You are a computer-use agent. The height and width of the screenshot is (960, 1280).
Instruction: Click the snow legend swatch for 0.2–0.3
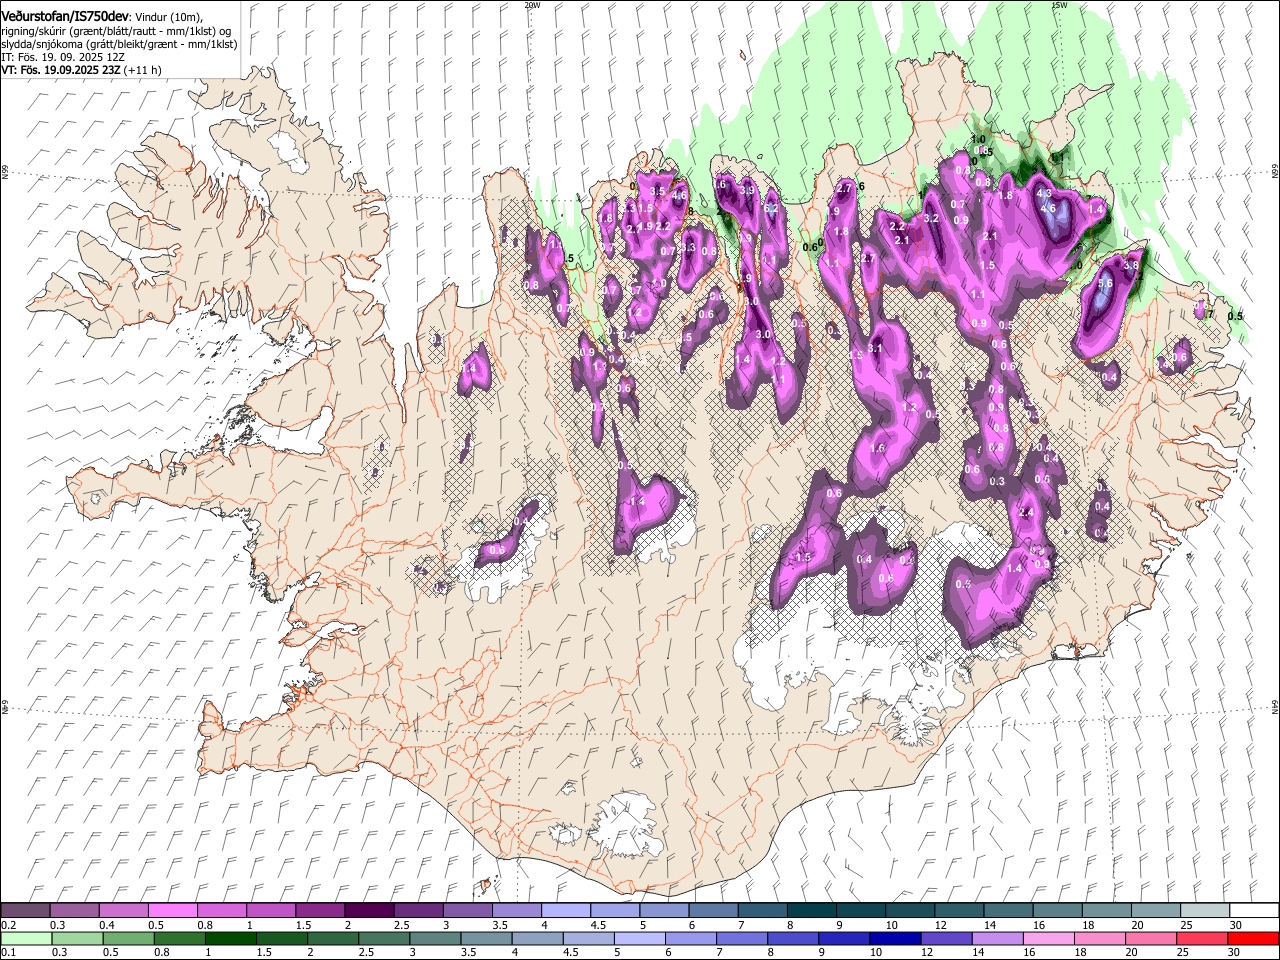click(25, 910)
